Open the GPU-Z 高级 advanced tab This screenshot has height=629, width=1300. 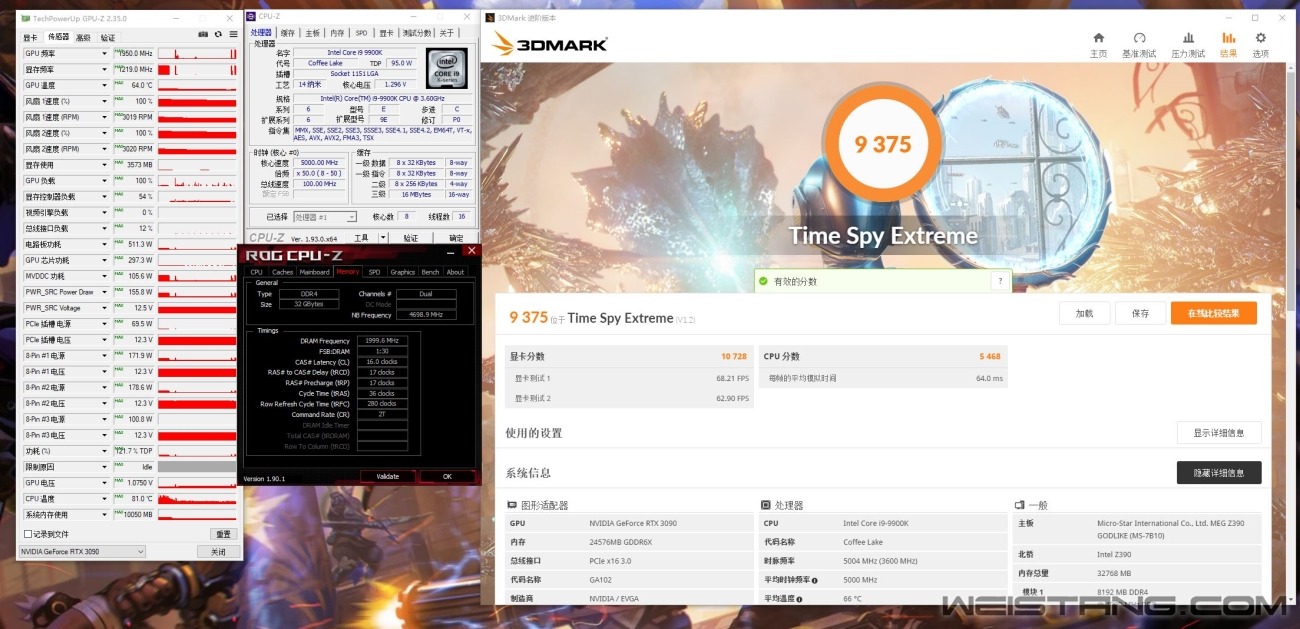point(83,38)
